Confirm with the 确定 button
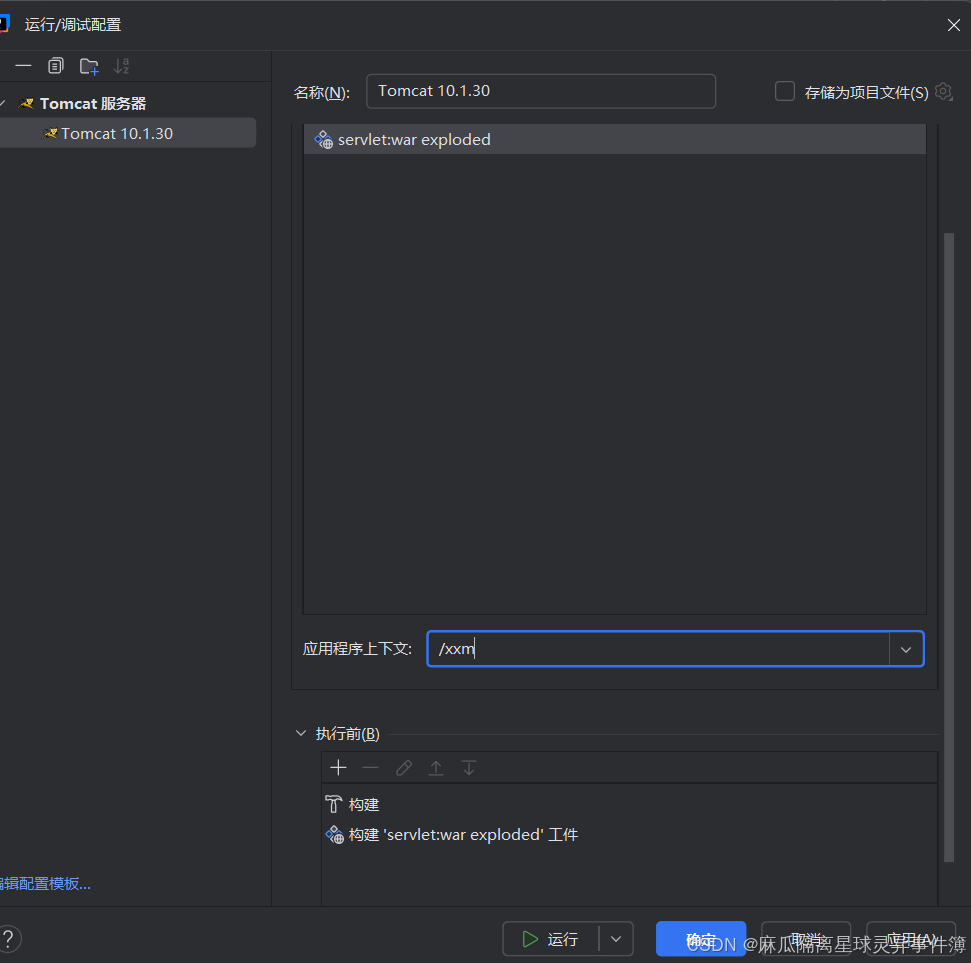This screenshot has height=963, width=971. click(701, 939)
